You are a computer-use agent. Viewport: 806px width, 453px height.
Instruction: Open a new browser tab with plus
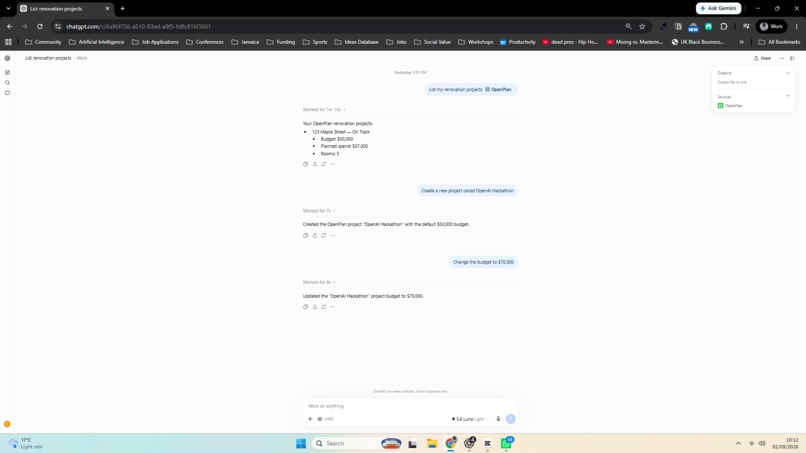point(122,8)
